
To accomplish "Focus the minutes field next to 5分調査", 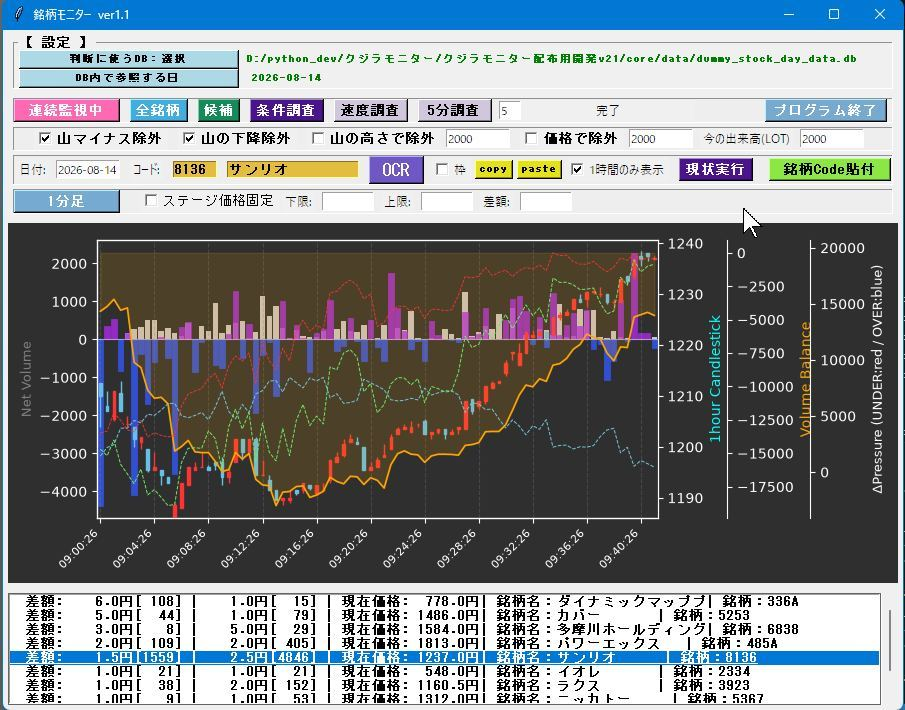I will [x=510, y=110].
